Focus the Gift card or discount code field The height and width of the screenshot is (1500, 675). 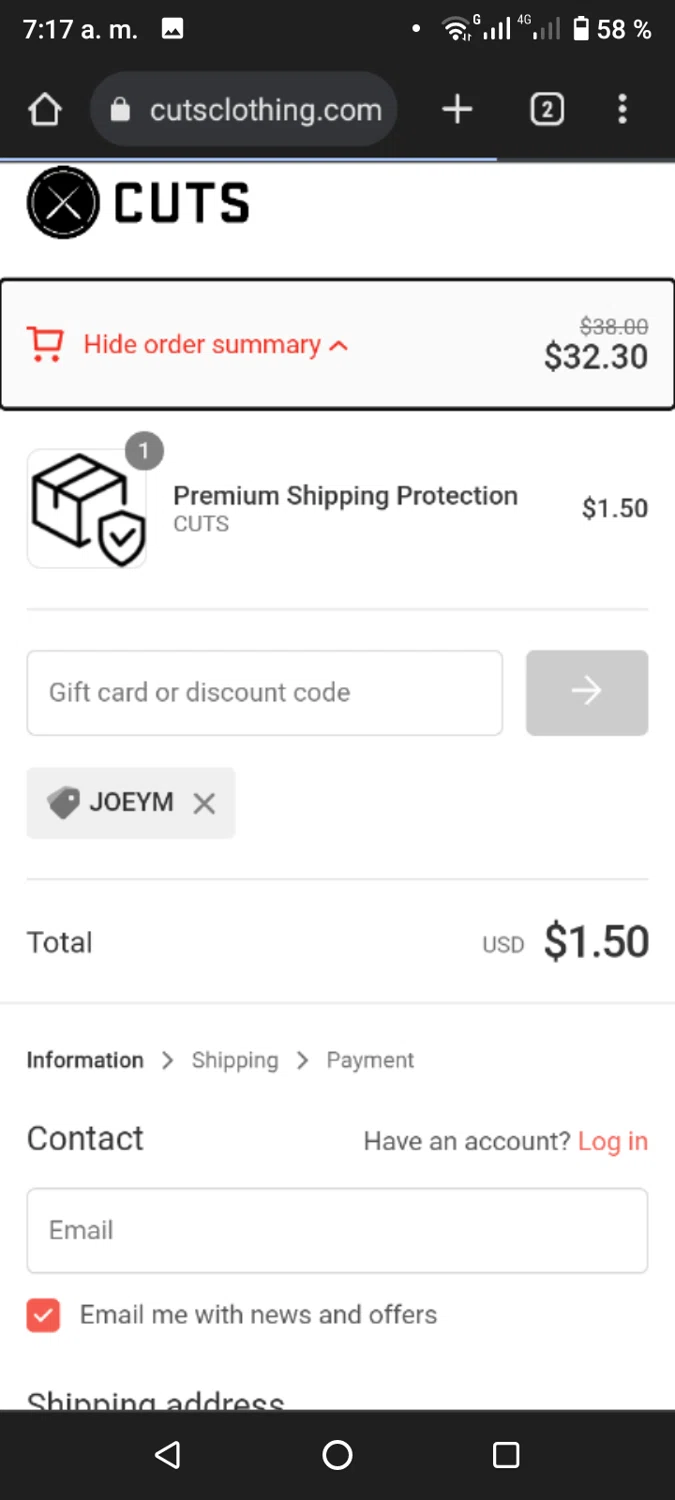[265, 693]
